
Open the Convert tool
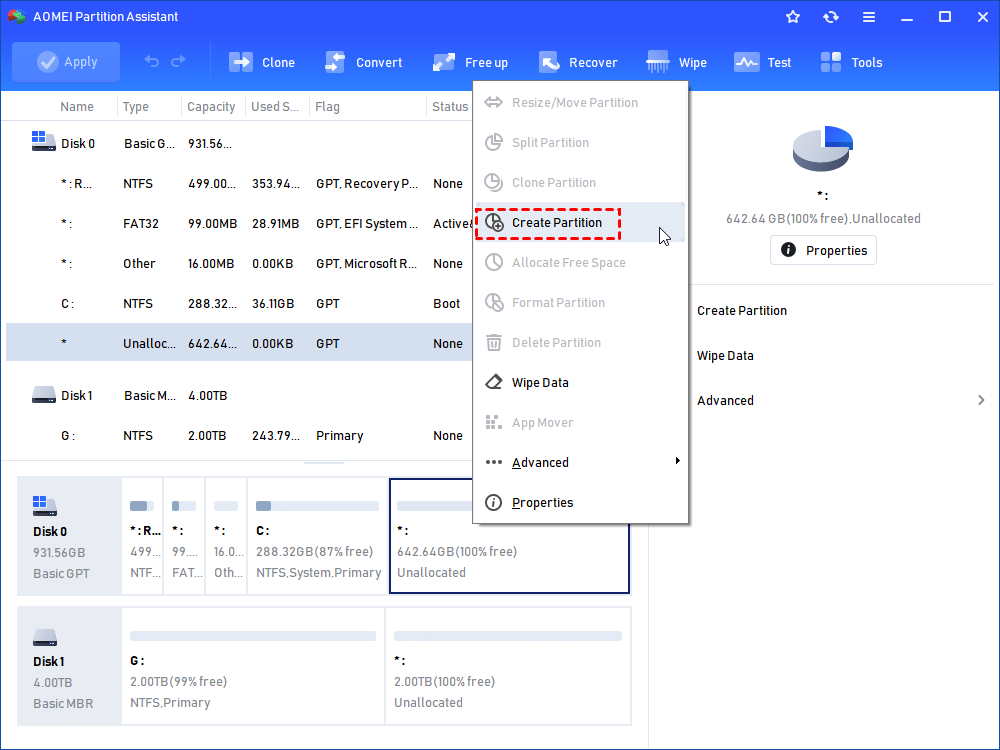click(x=364, y=62)
